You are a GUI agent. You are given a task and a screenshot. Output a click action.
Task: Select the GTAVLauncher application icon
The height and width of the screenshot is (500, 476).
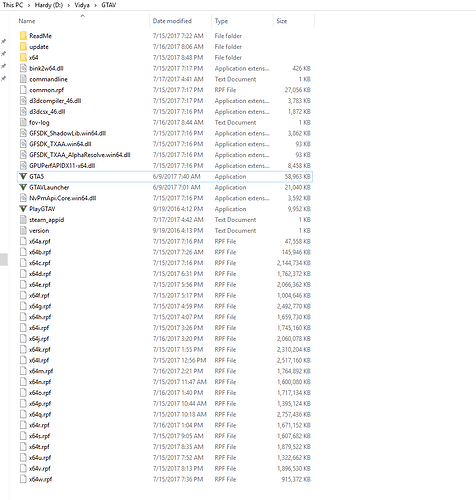(23, 187)
